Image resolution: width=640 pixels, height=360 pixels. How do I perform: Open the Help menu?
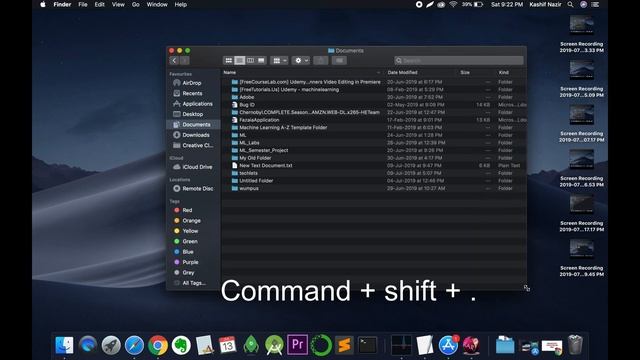pyautogui.click(x=180, y=4)
